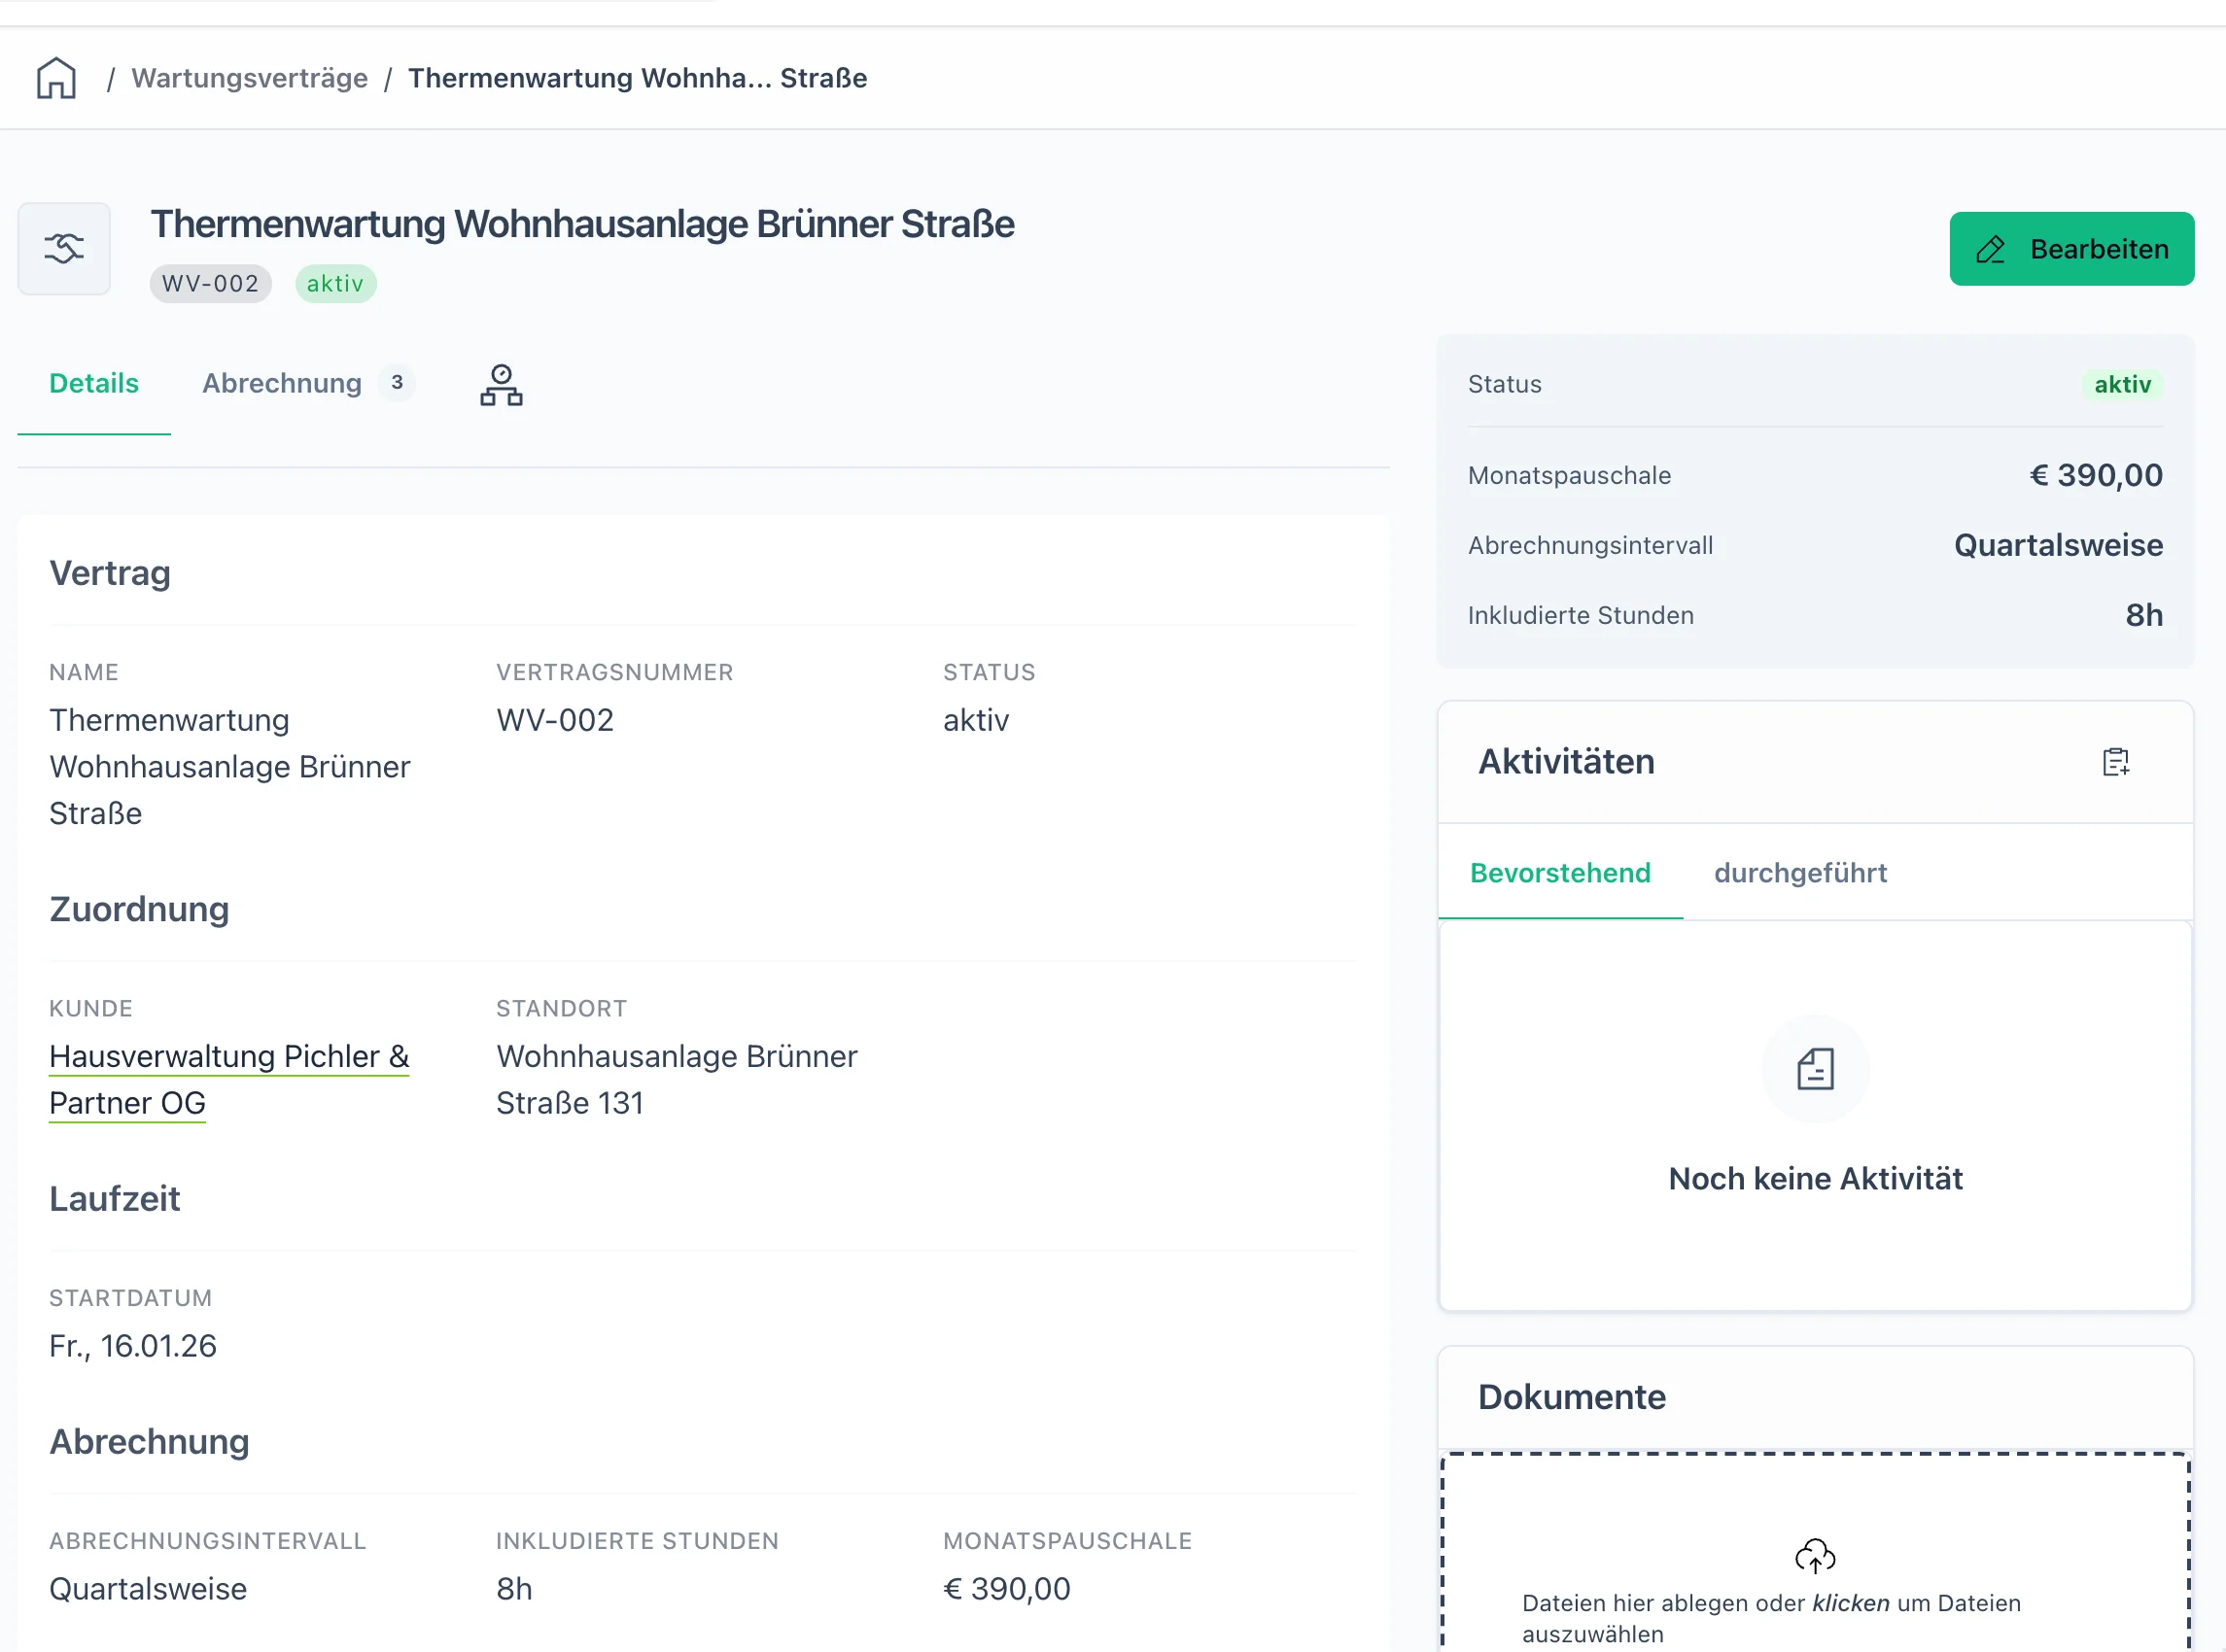Open customer Hausverwaltung Pichler & Partner OG
2226x1652 pixels.
pos(229,1080)
